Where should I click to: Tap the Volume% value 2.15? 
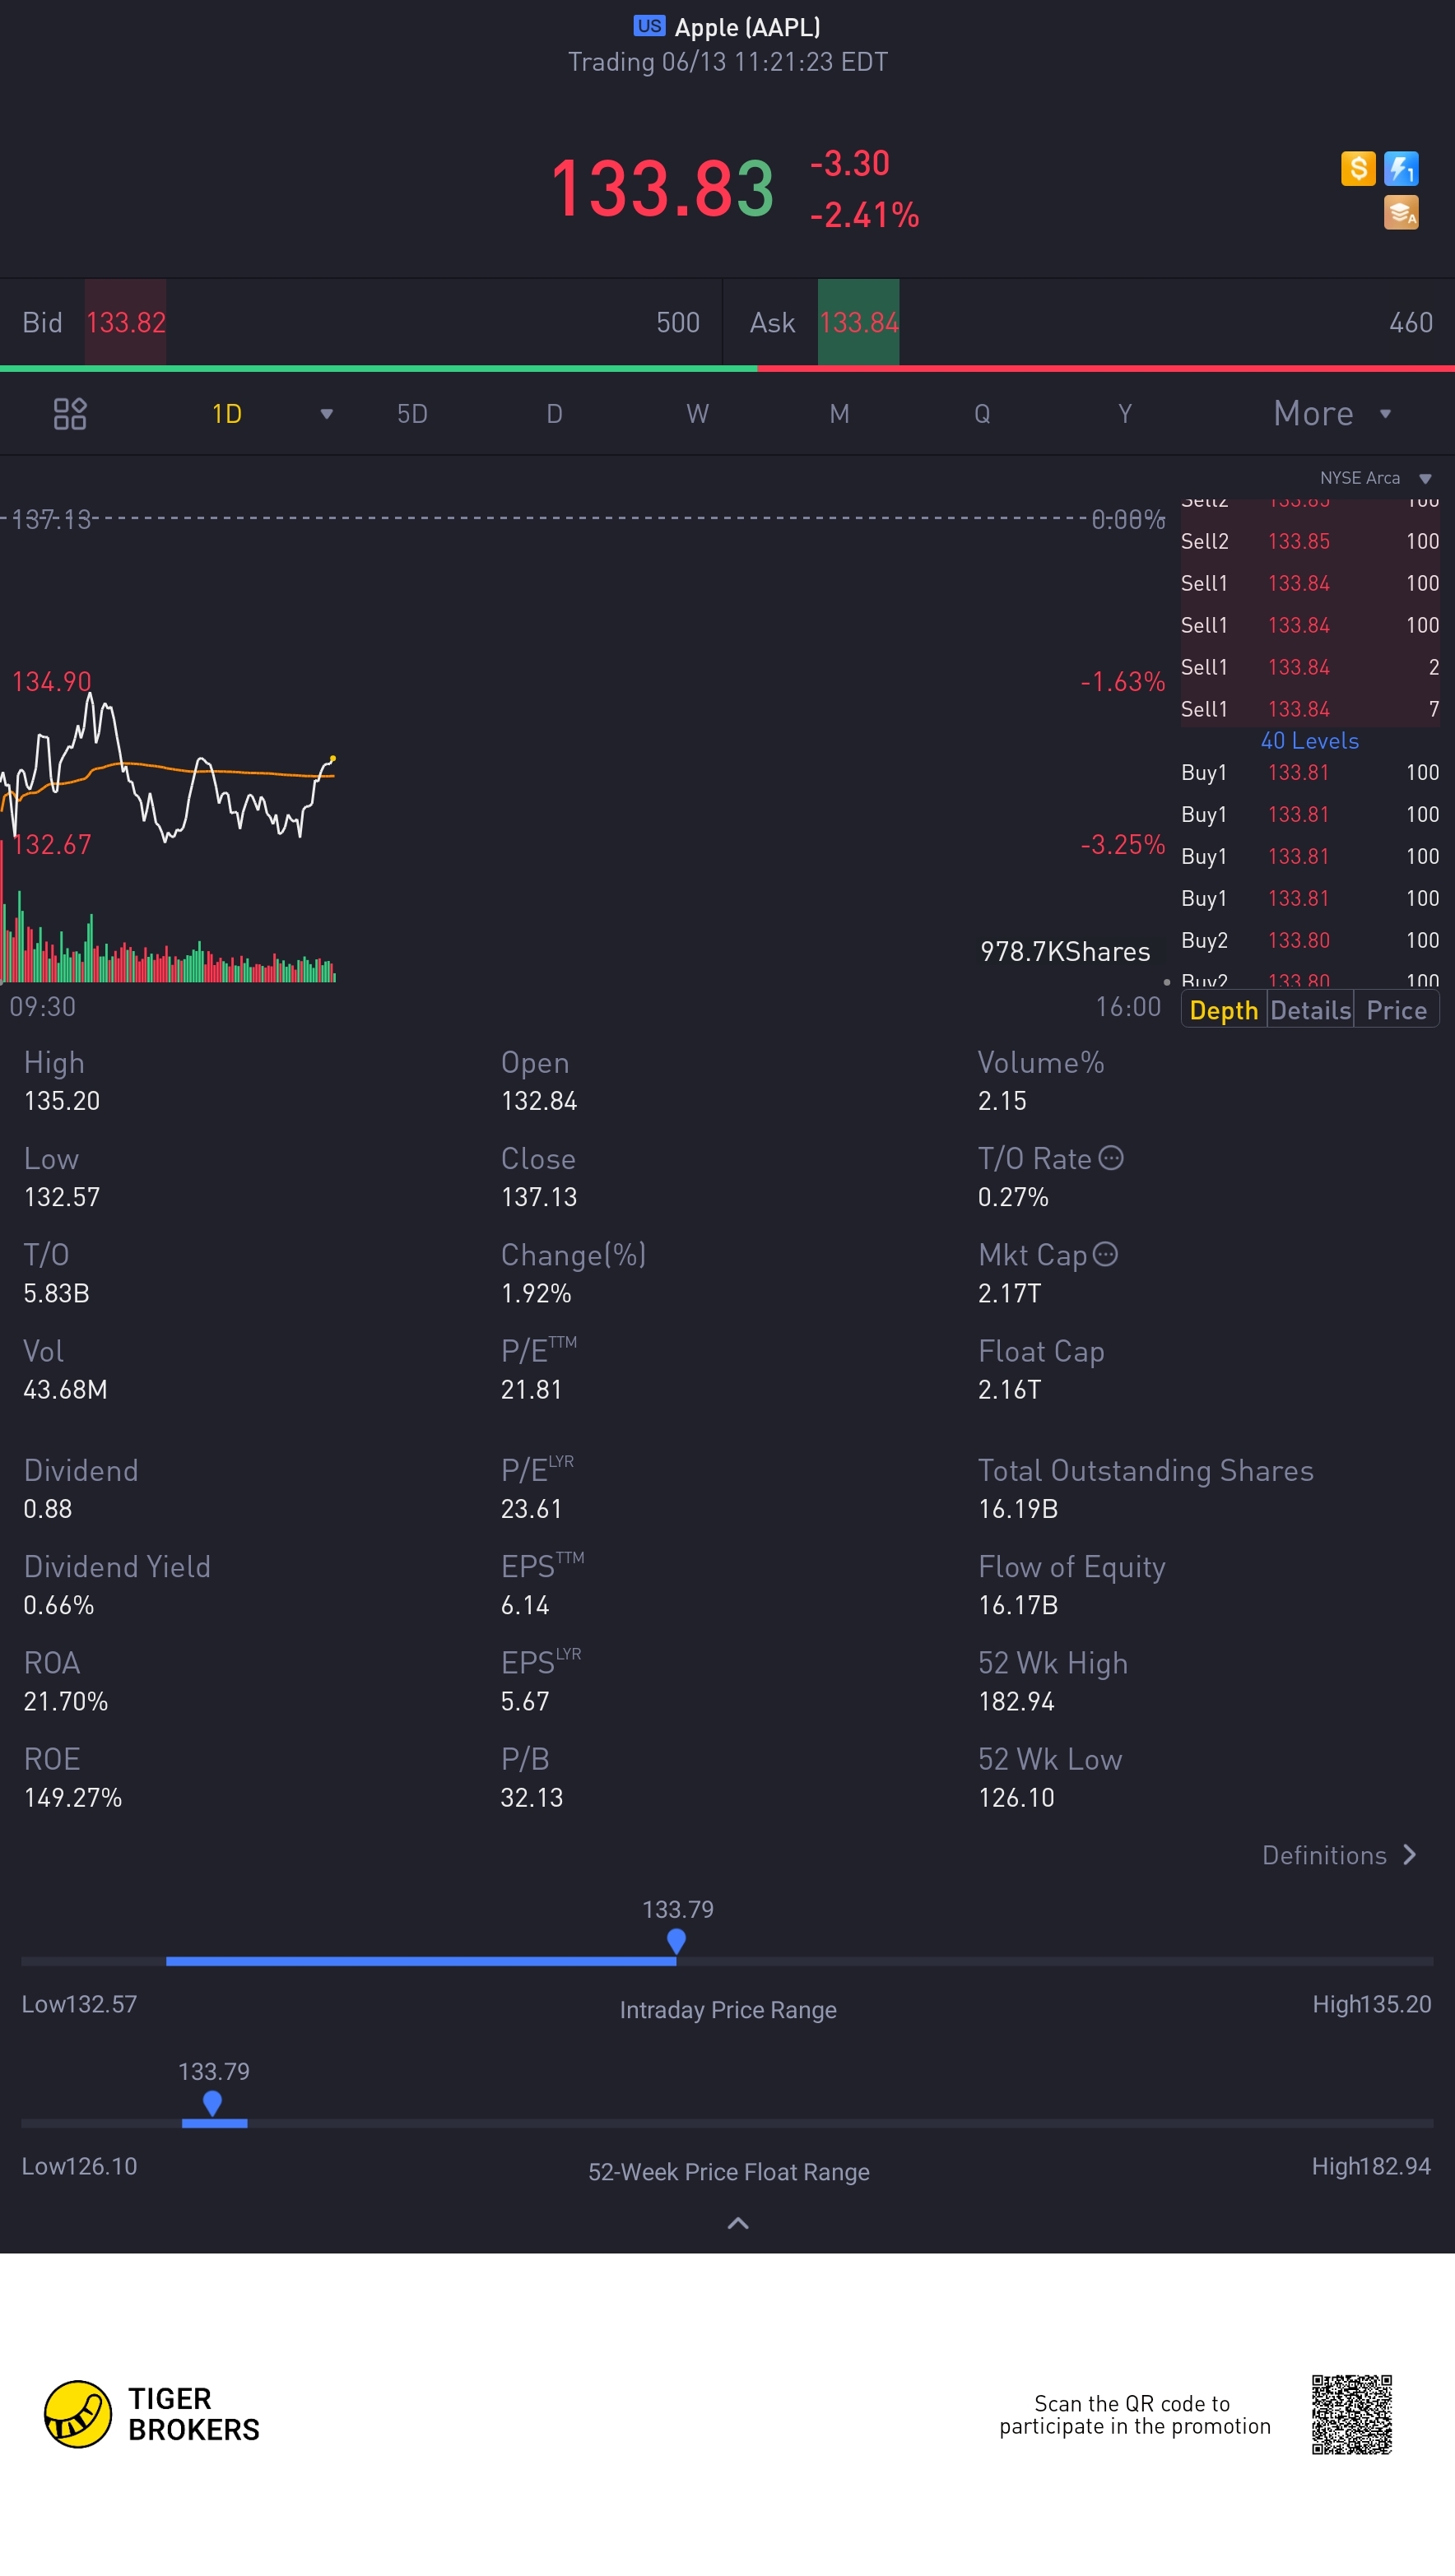(1002, 1100)
